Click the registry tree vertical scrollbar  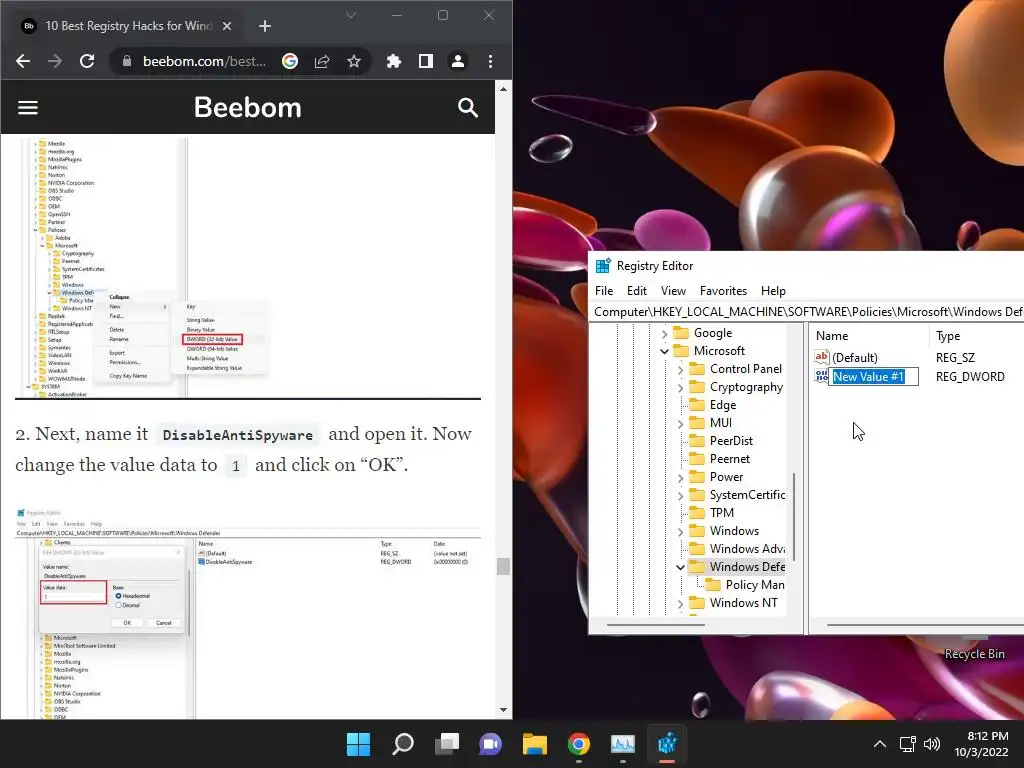coord(794,517)
